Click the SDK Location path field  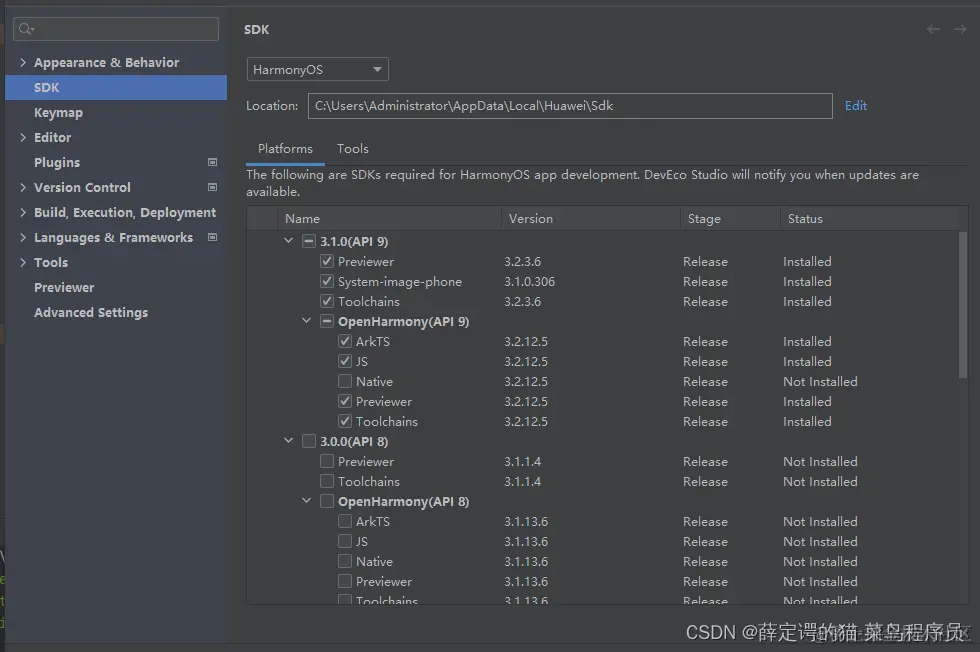tap(570, 106)
